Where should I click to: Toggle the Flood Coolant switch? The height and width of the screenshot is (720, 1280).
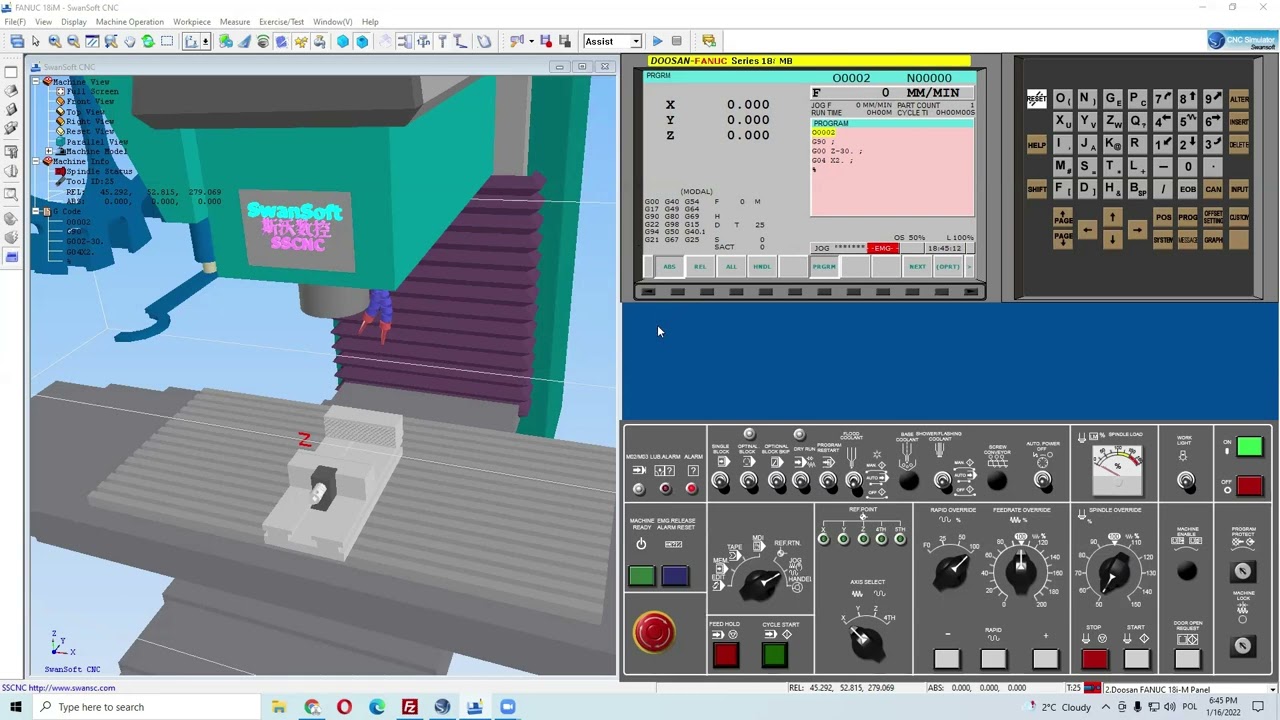[853, 482]
